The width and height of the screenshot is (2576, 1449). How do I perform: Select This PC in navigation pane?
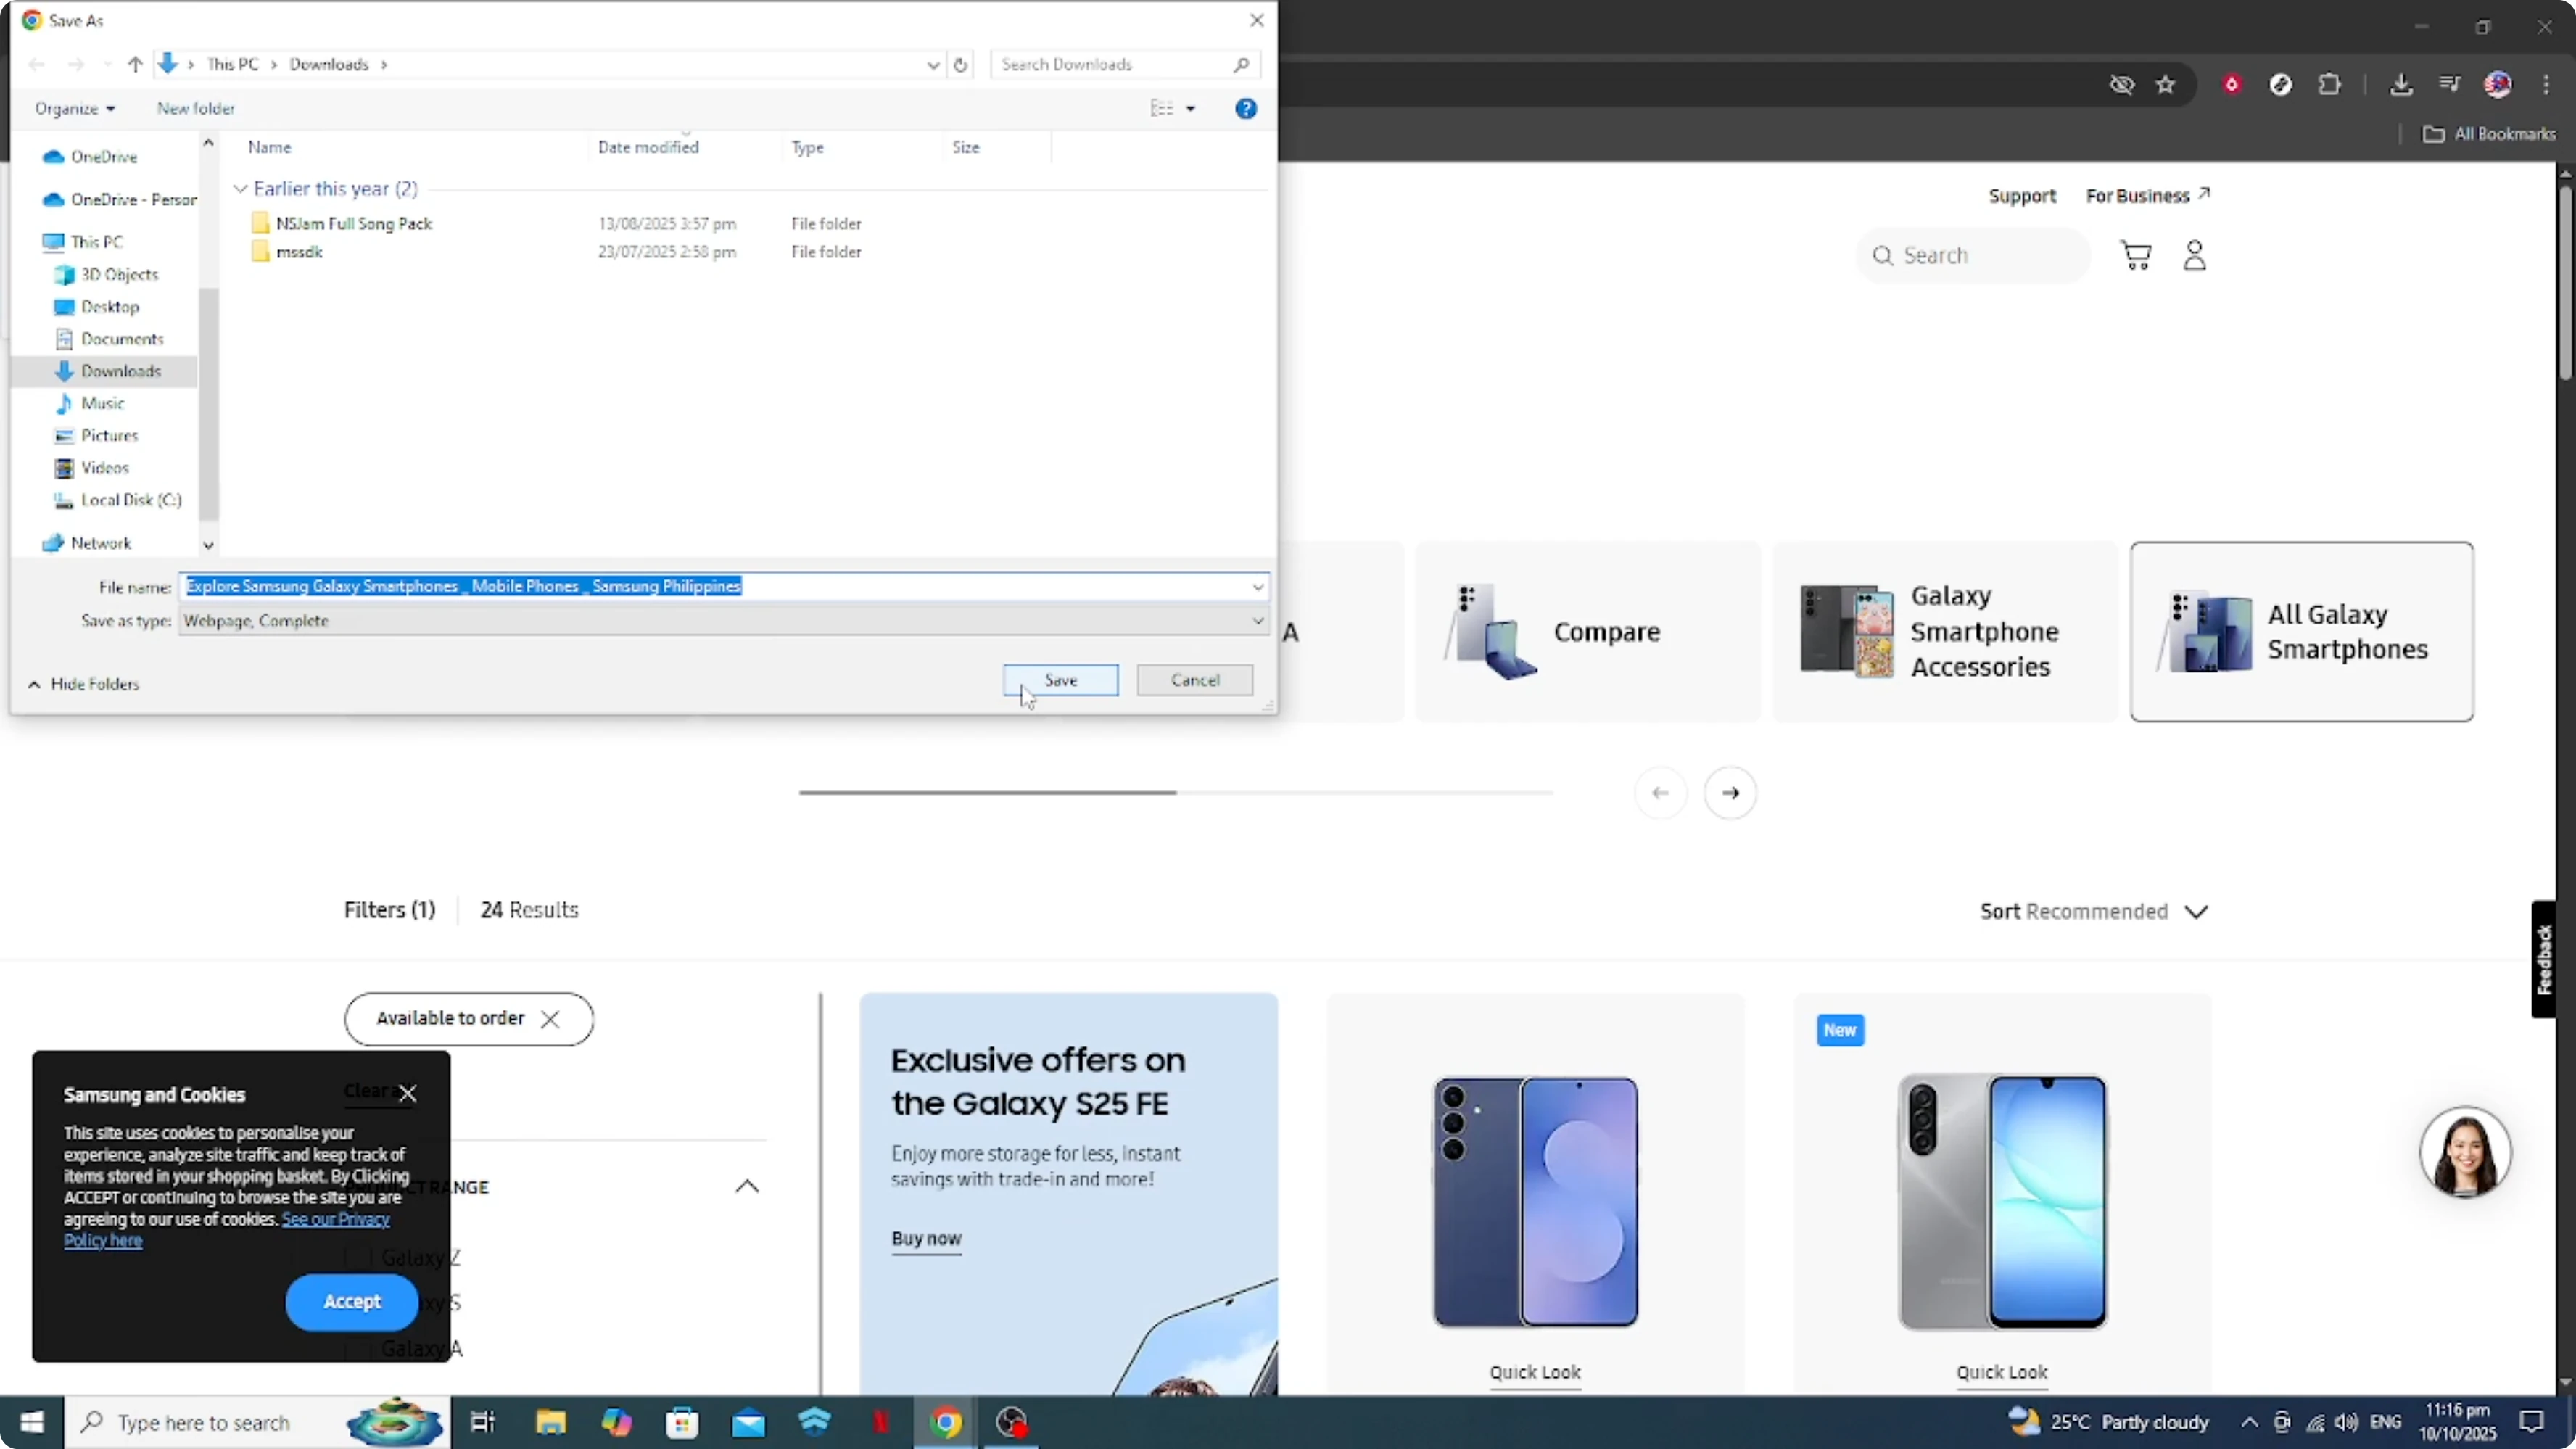pos(96,242)
